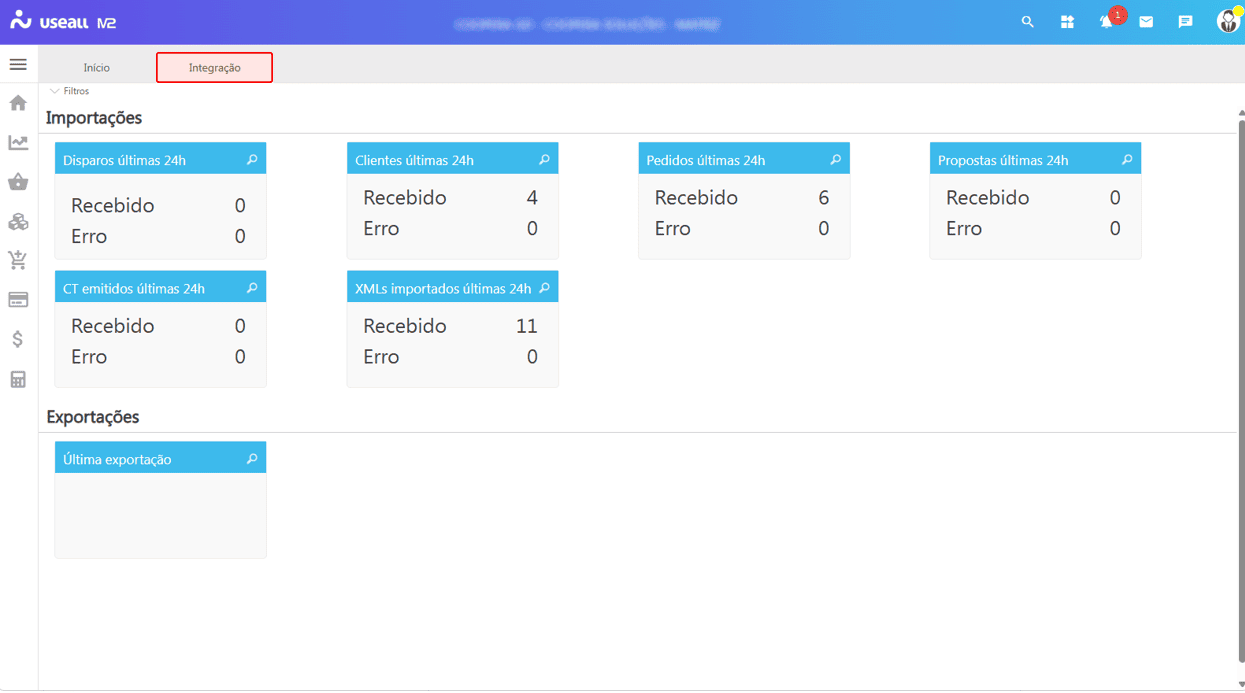This screenshot has width=1245, height=693.
Task: Open the notifications bell with red badge
Action: (x=1107, y=22)
